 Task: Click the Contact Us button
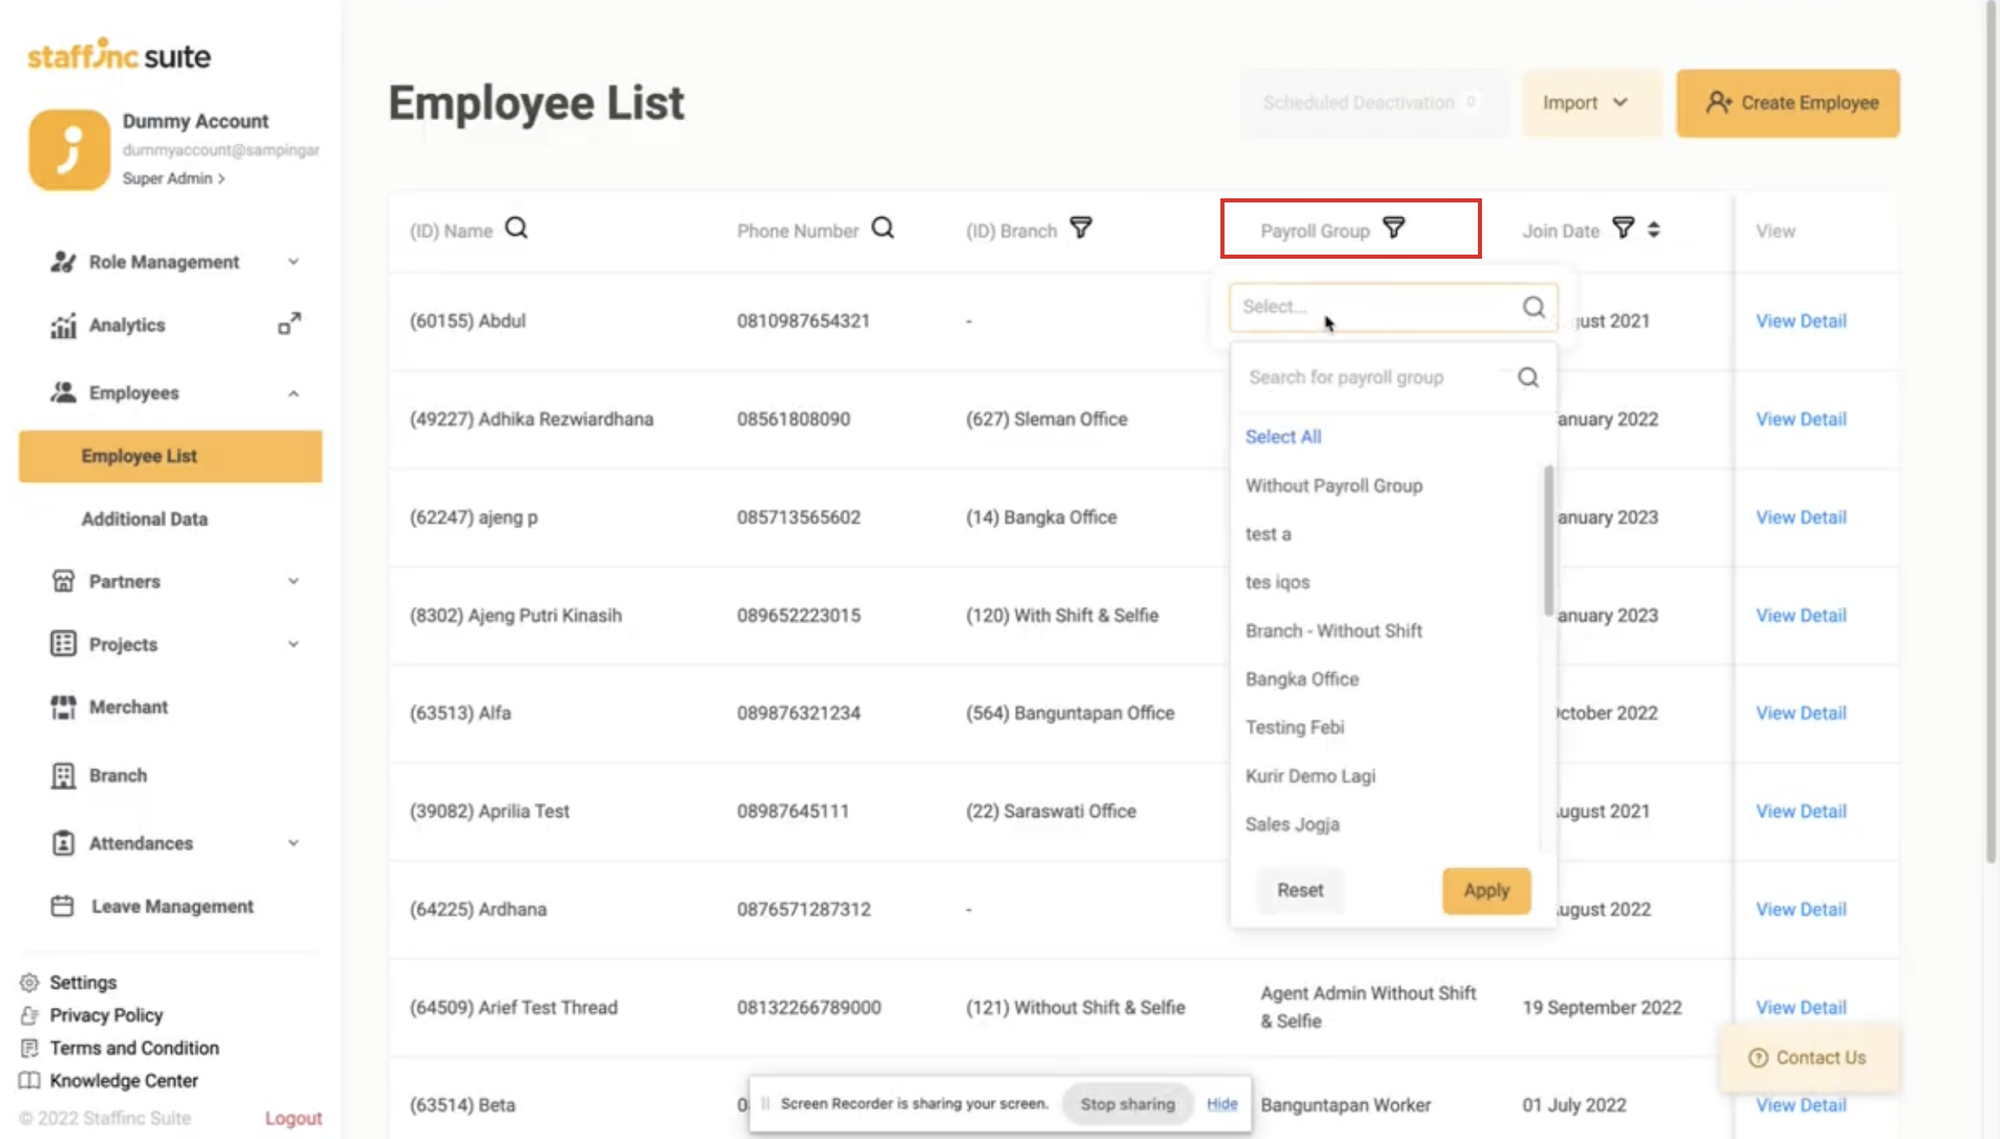(1808, 1057)
